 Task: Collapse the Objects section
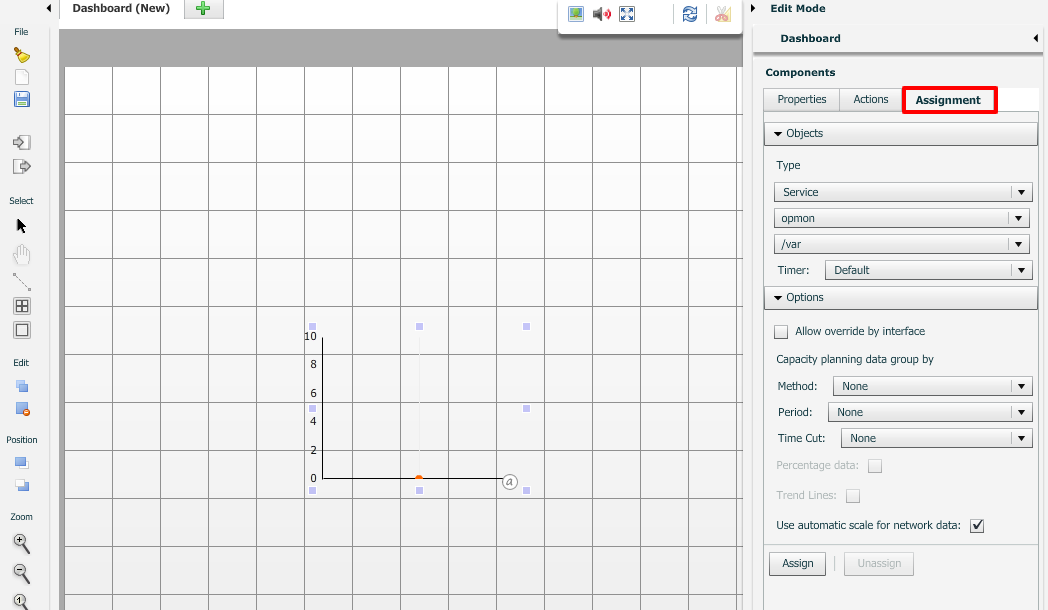pyautogui.click(x=900, y=134)
